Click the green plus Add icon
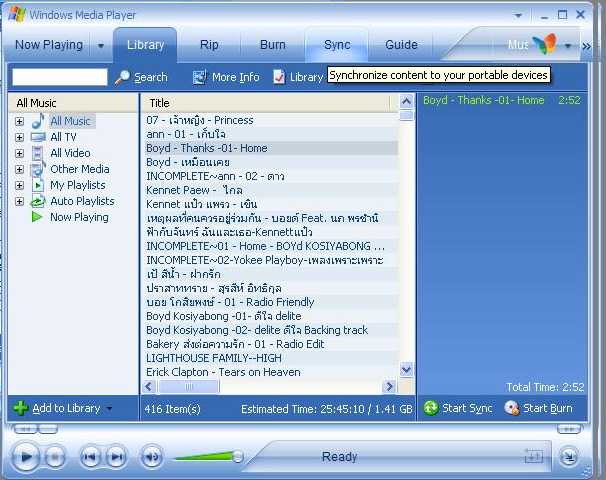Image resolution: width=606 pixels, height=480 pixels. tap(21, 408)
